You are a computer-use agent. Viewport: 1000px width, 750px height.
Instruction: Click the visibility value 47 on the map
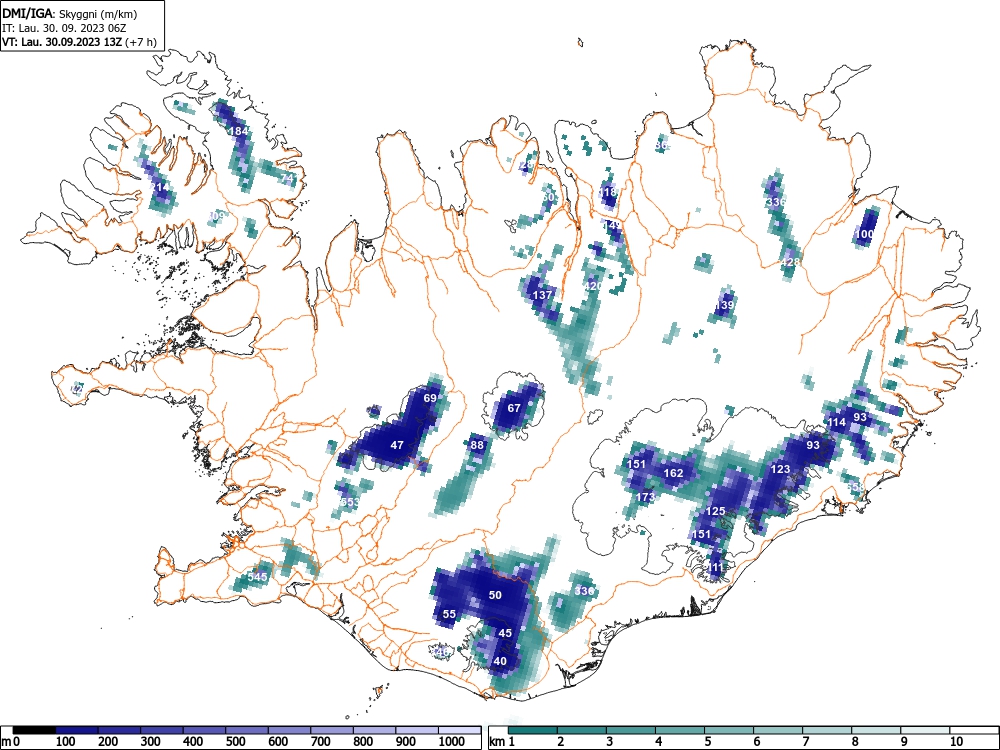click(x=397, y=445)
